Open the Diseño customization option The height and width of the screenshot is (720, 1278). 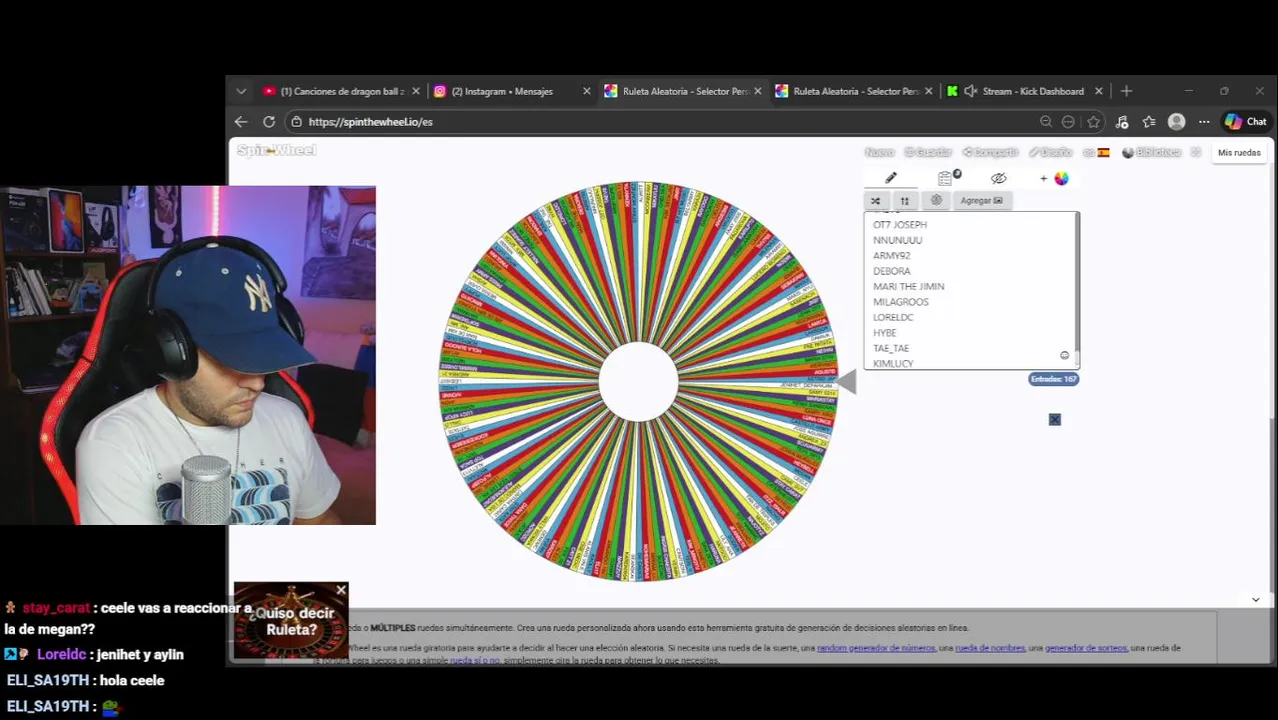click(1051, 152)
